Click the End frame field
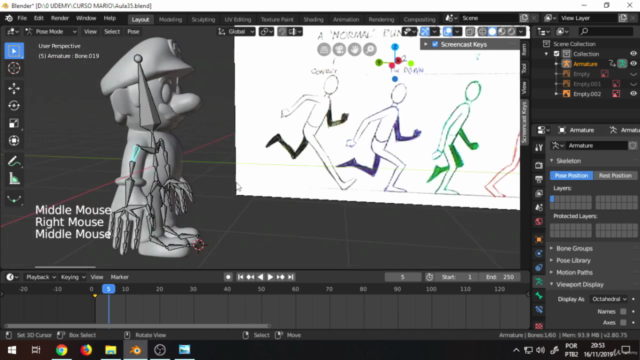The image size is (640, 360). click(x=500, y=277)
